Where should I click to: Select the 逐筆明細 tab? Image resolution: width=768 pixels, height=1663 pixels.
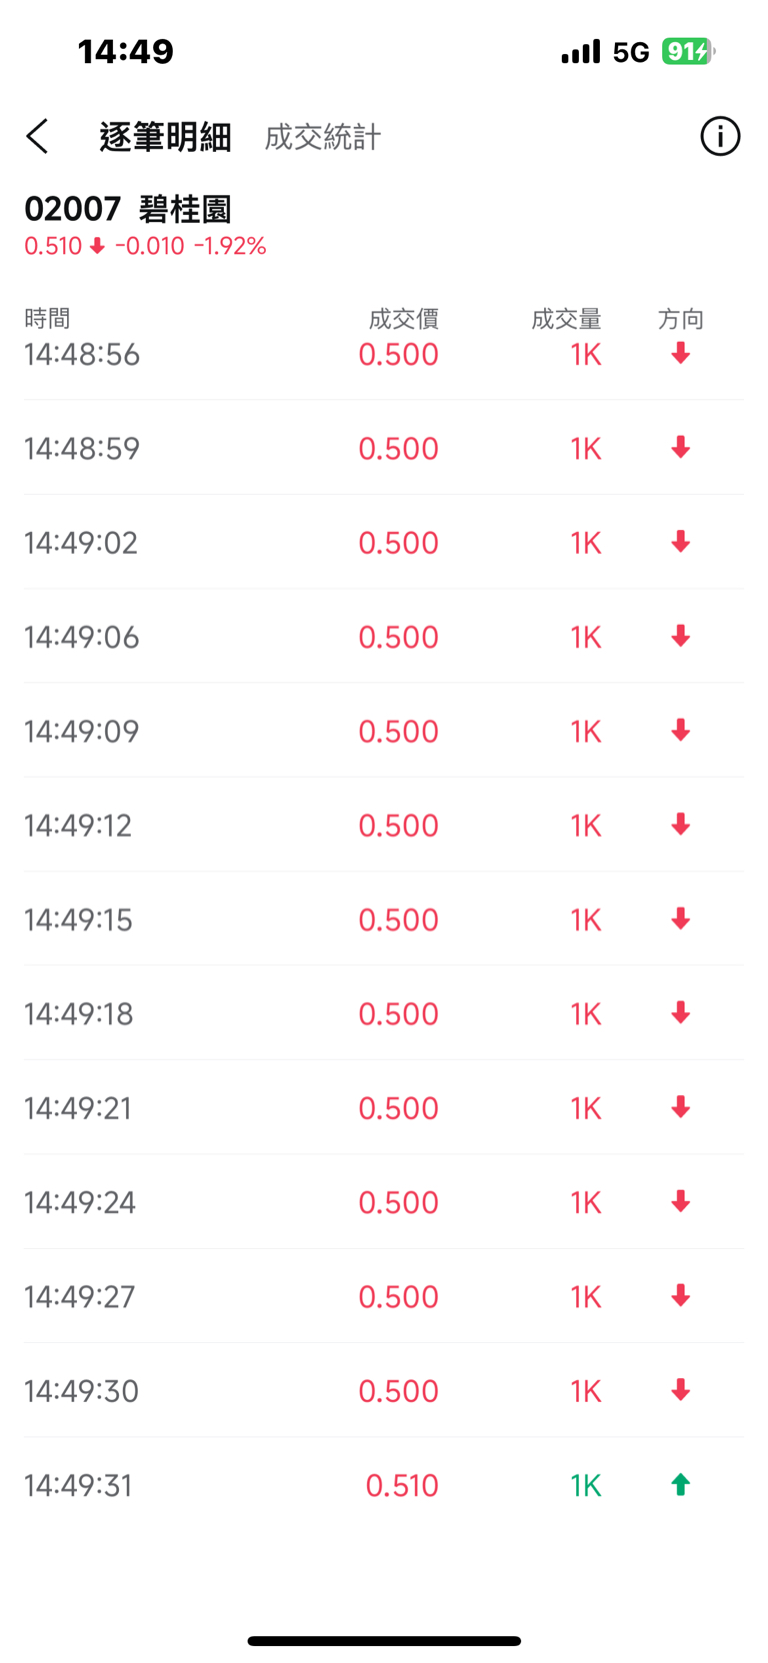pos(165,137)
